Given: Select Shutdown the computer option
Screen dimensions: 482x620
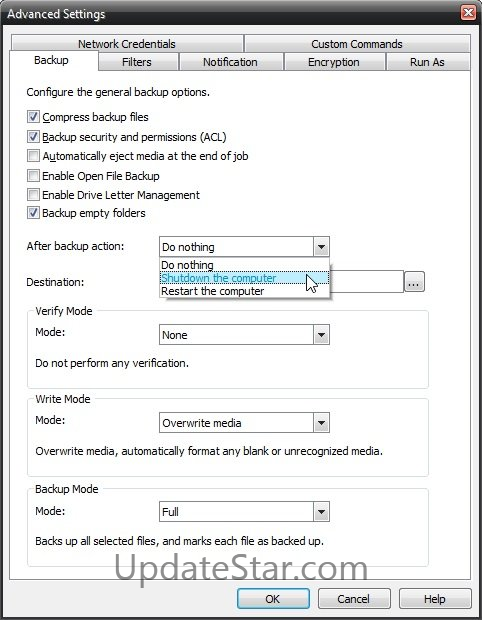Looking at the screenshot, I should coord(244,278).
